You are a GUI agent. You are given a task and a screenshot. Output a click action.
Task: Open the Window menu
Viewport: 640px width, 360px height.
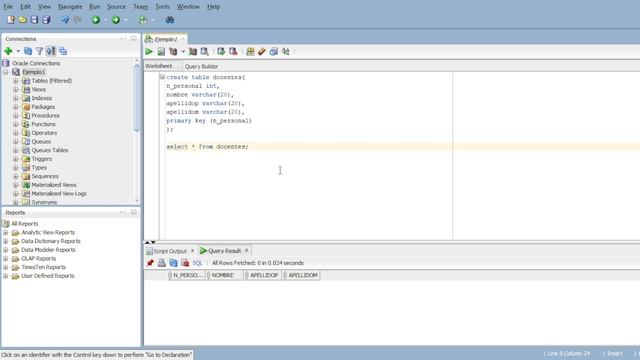coord(188,7)
